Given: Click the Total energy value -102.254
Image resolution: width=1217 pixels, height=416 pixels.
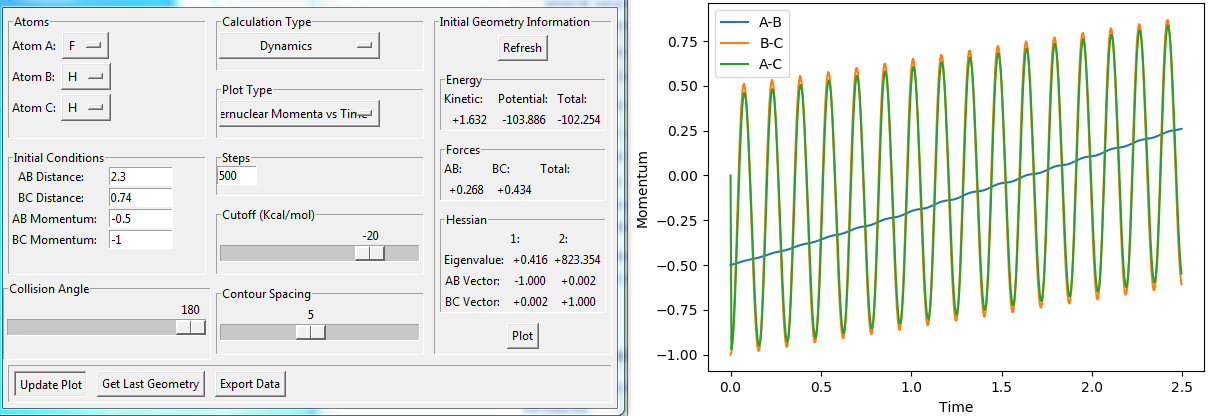Looking at the screenshot, I should (577, 120).
